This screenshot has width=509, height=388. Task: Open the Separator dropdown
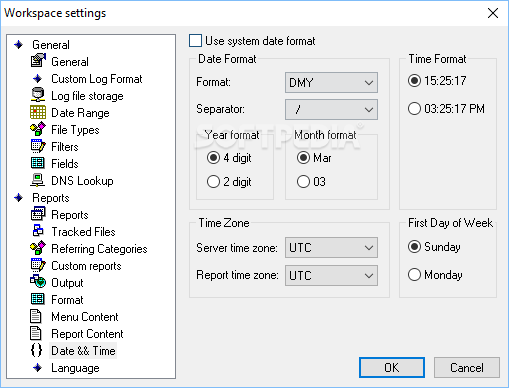(331, 109)
